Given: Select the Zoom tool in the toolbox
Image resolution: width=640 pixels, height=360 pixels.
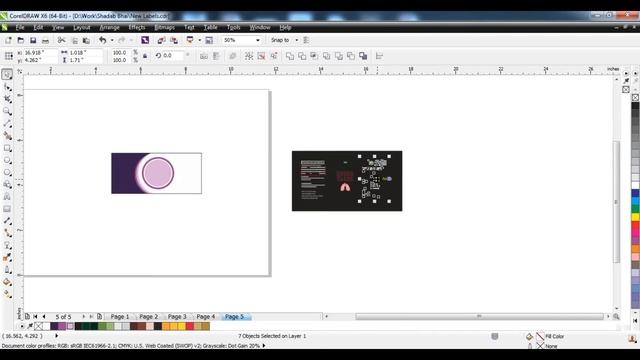Looking at the screenshot, I should pyautogui.click(x=7, y=111).
